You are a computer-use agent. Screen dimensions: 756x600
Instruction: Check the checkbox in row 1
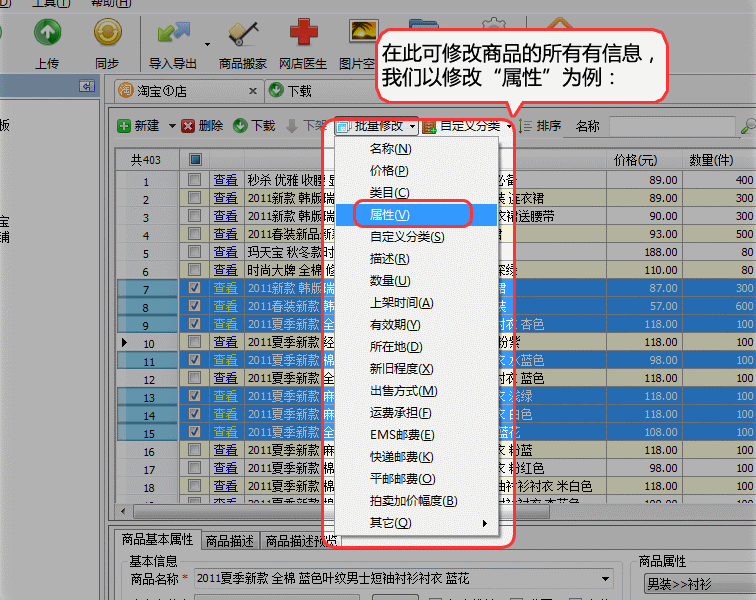(x=195, y=180)
